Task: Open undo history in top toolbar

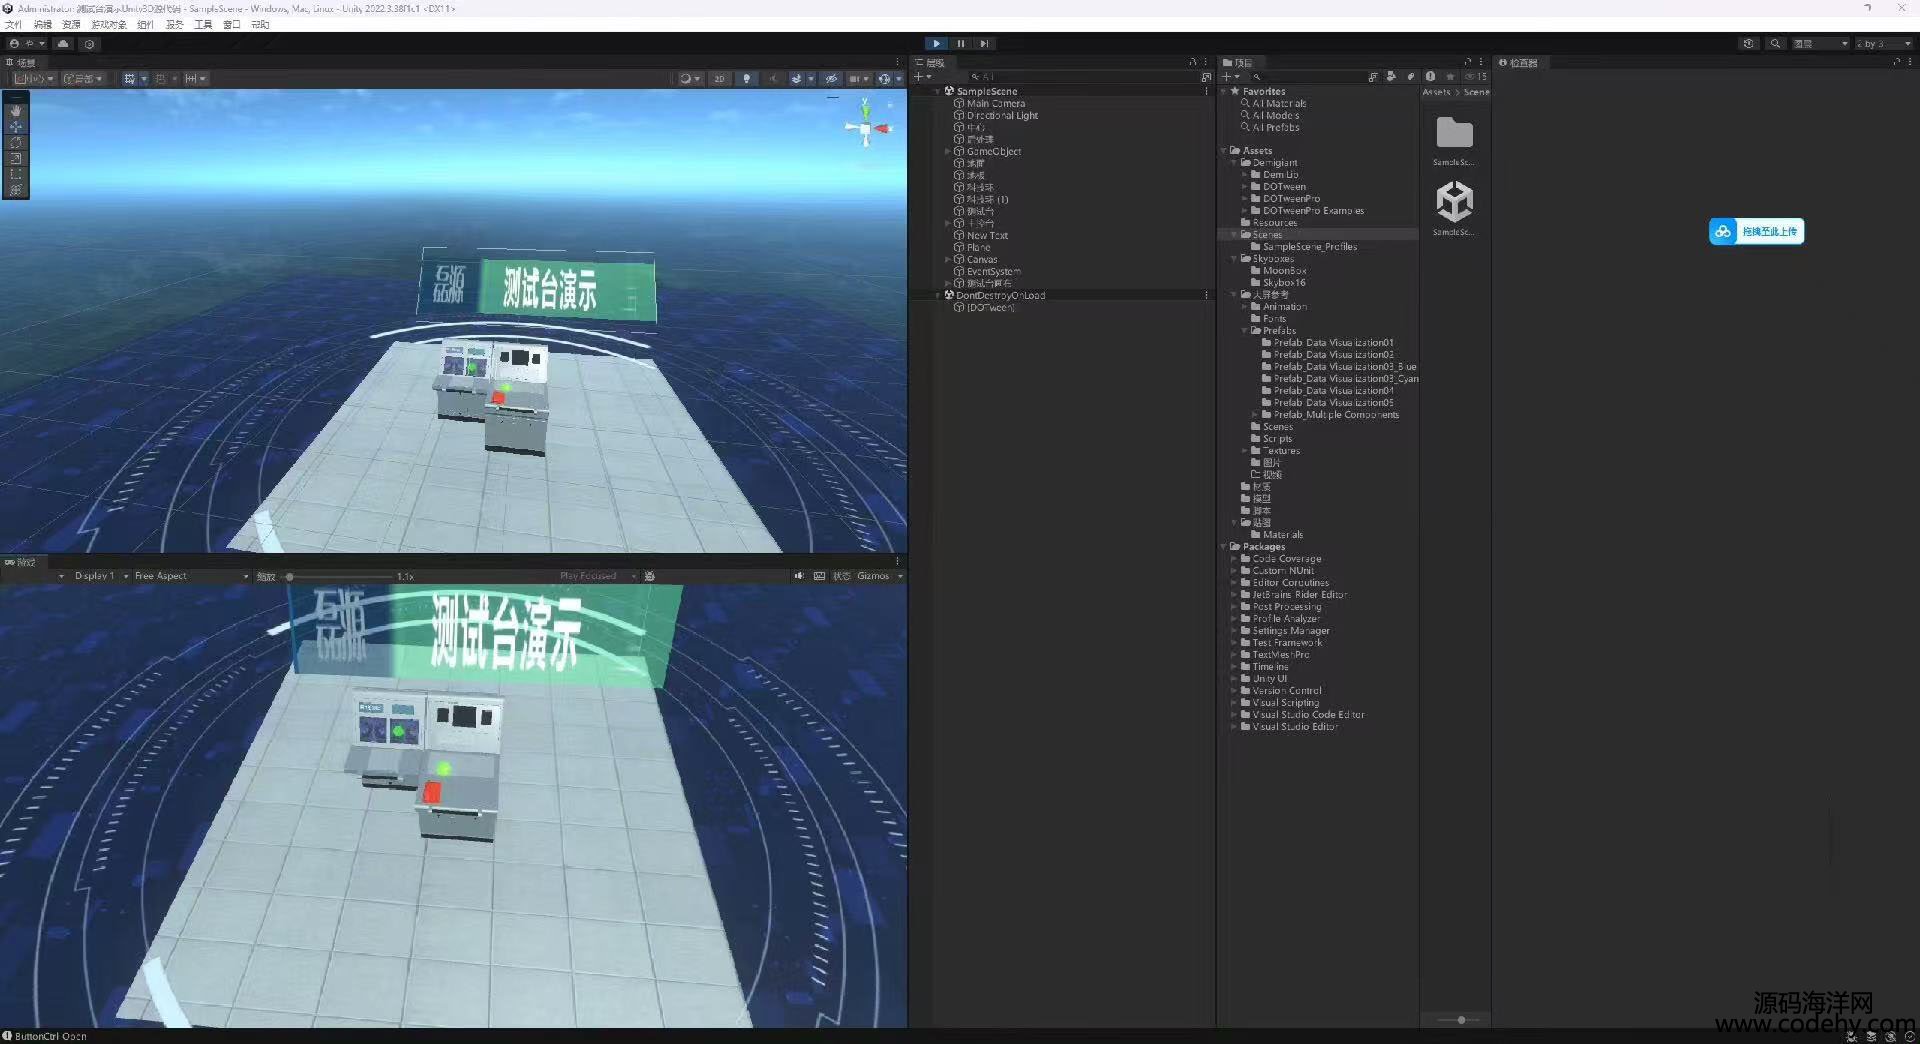Action: point(1748,44)
